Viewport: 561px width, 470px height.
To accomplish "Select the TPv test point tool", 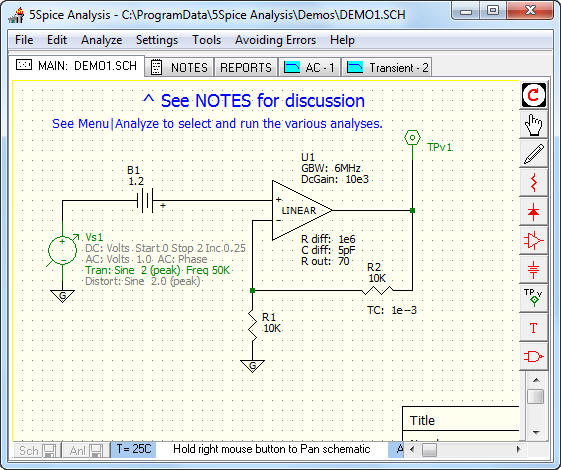I will pos(533,298).
